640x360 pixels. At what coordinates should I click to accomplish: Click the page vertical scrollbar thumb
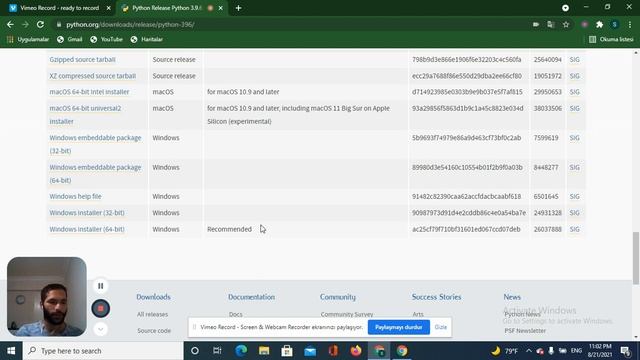coord(636,258)
